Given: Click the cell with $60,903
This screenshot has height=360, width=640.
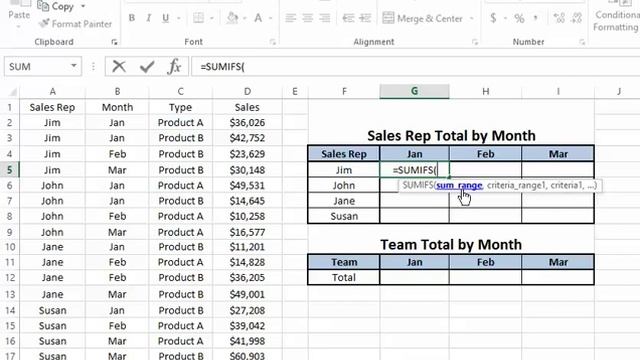Looking at the screenshot, I should pos(247,355).
